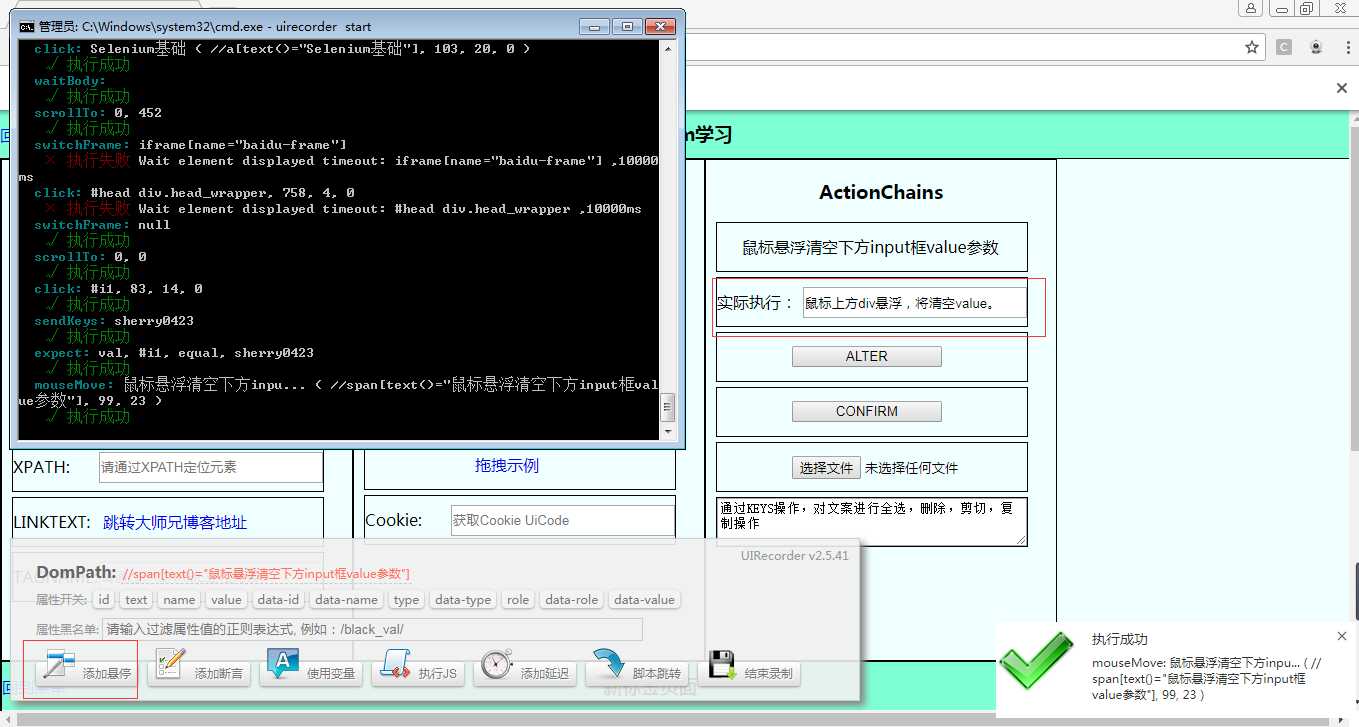Focus the XPATH input field

click(x=211, y=467)
